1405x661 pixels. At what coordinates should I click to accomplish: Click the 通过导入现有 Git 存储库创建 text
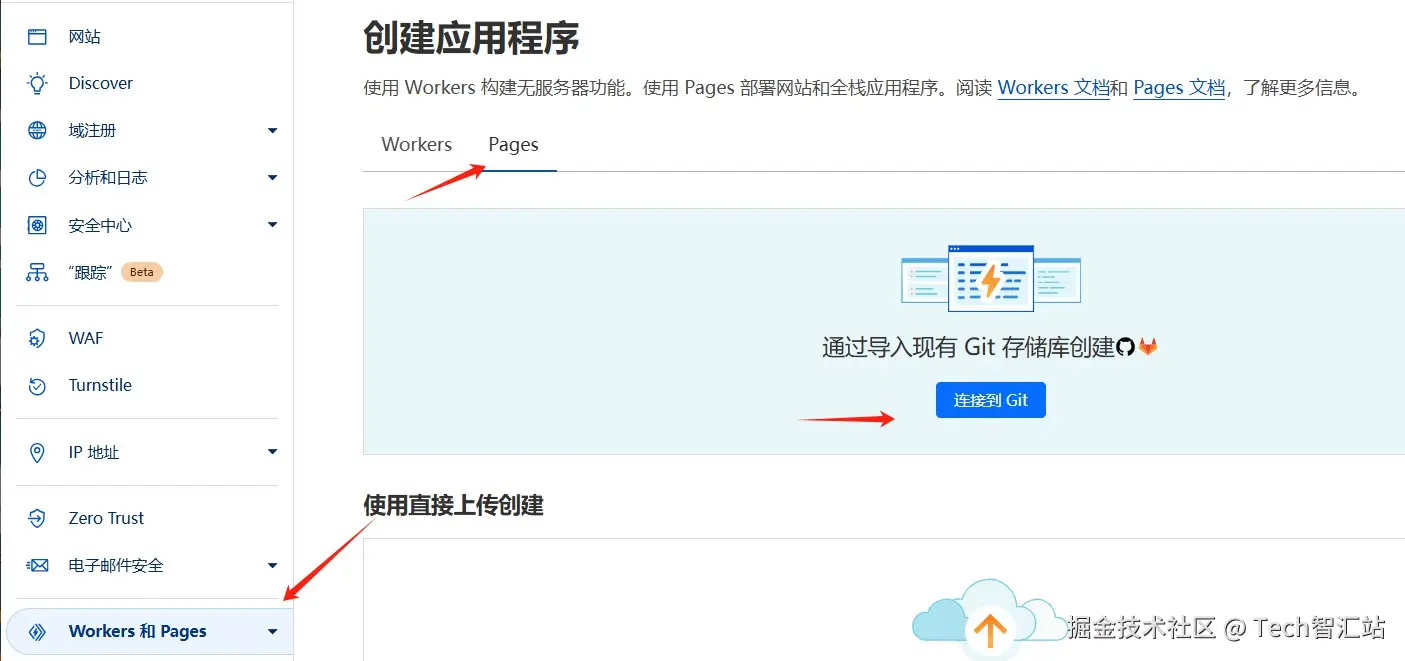click(968, 348)
